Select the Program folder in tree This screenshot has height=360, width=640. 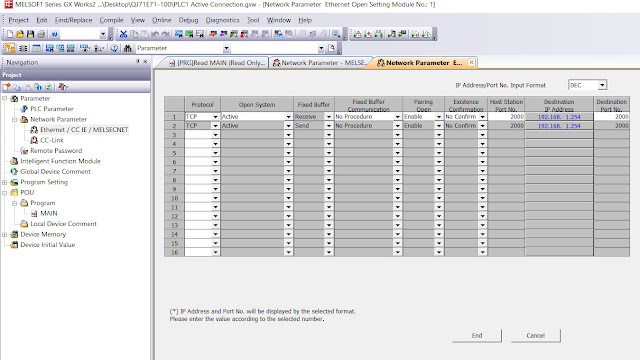(42, 203)
